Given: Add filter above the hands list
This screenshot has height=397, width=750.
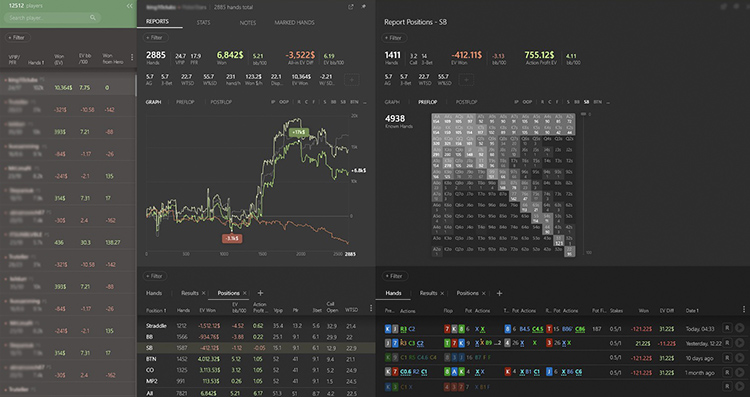Looking at the screenshot, I should point(394,276).
